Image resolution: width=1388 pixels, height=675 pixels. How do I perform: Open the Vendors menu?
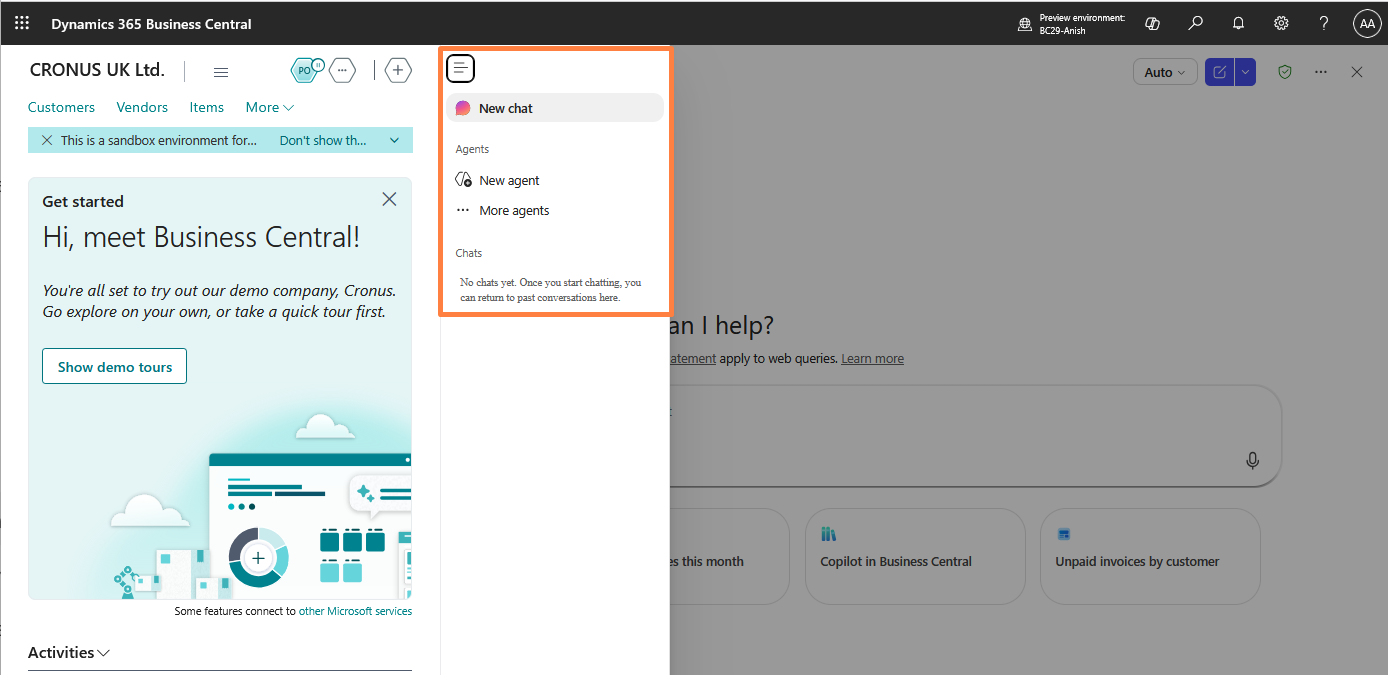click(142, 107)
